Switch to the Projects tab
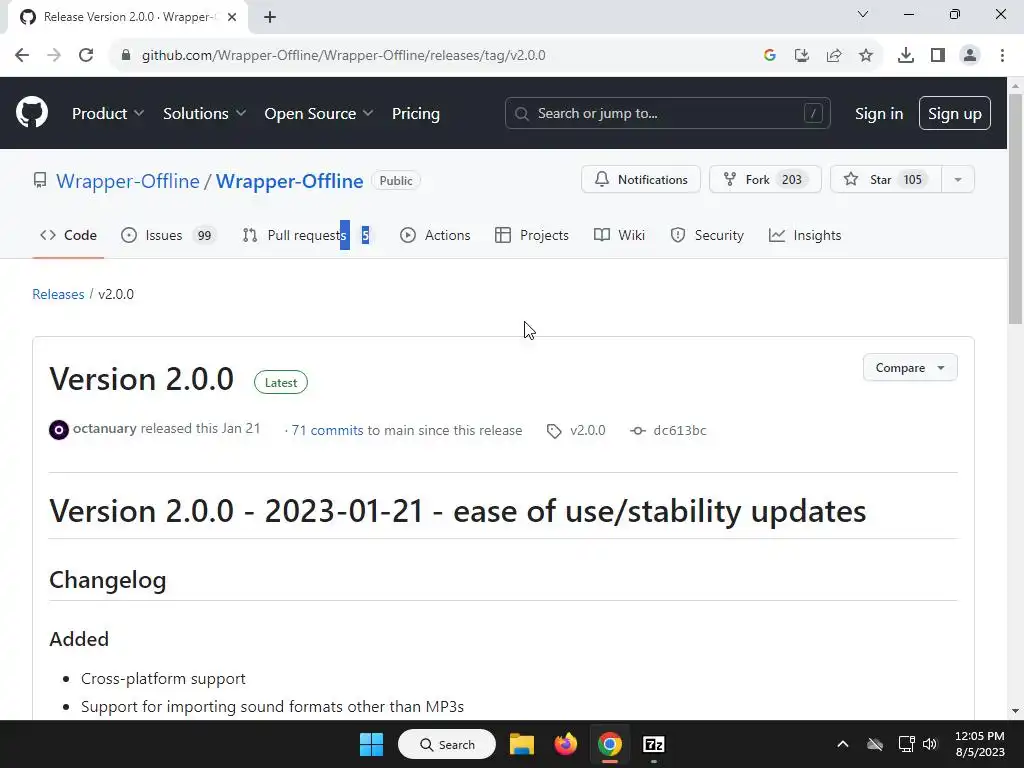 [x=532, y=235]
